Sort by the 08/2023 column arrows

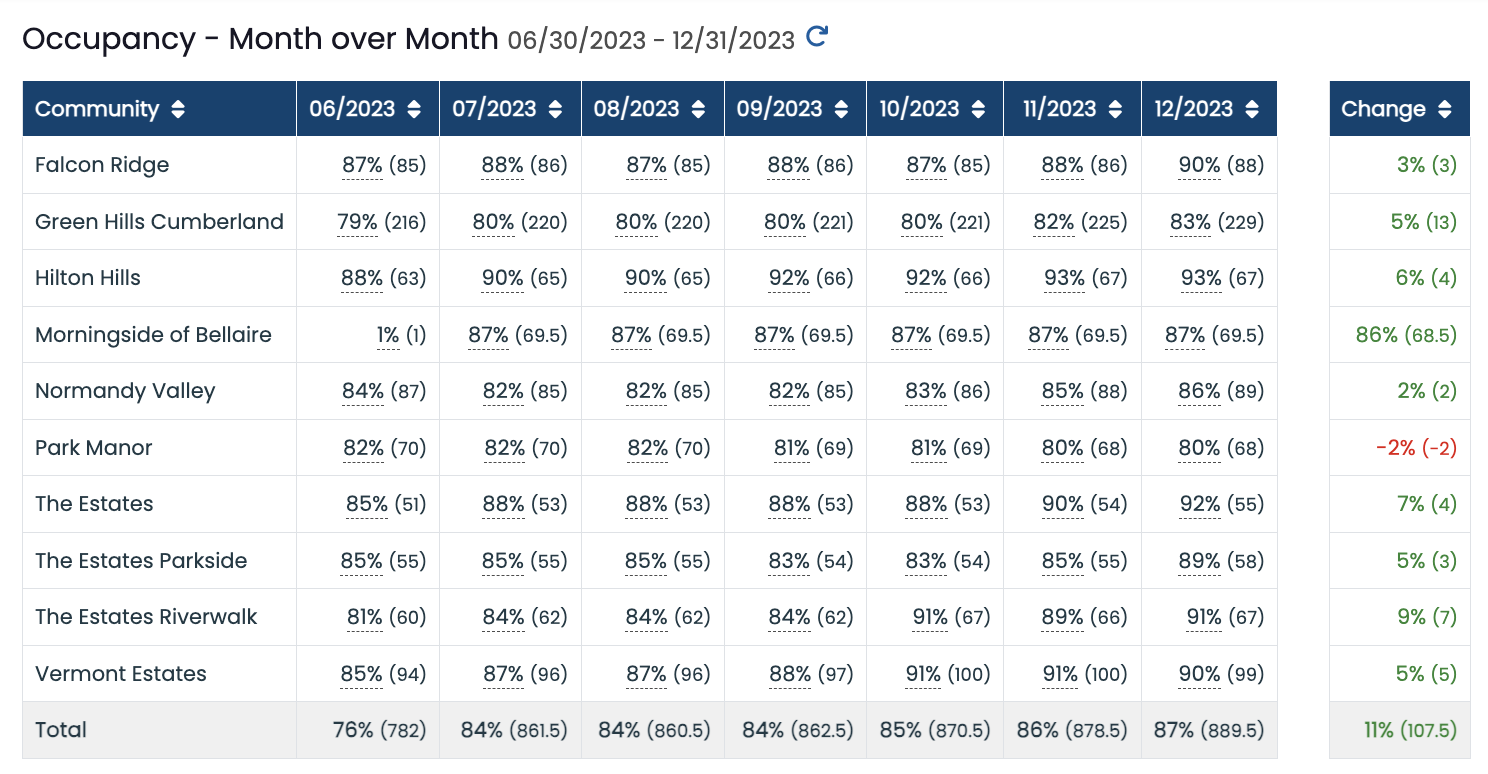pos(698,109)
